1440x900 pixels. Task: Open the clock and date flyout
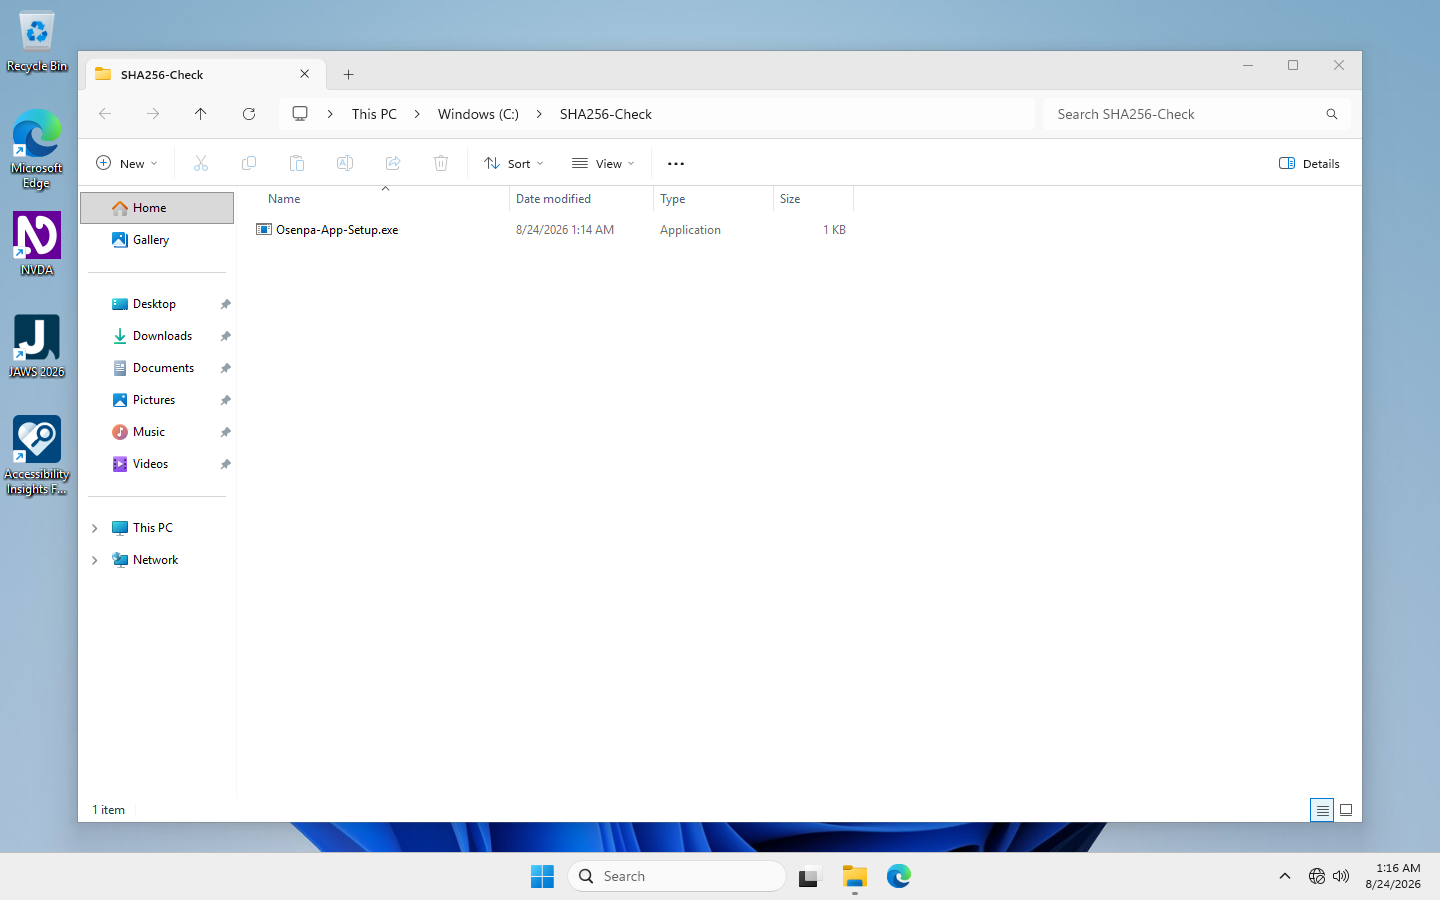click(1393, 876)
